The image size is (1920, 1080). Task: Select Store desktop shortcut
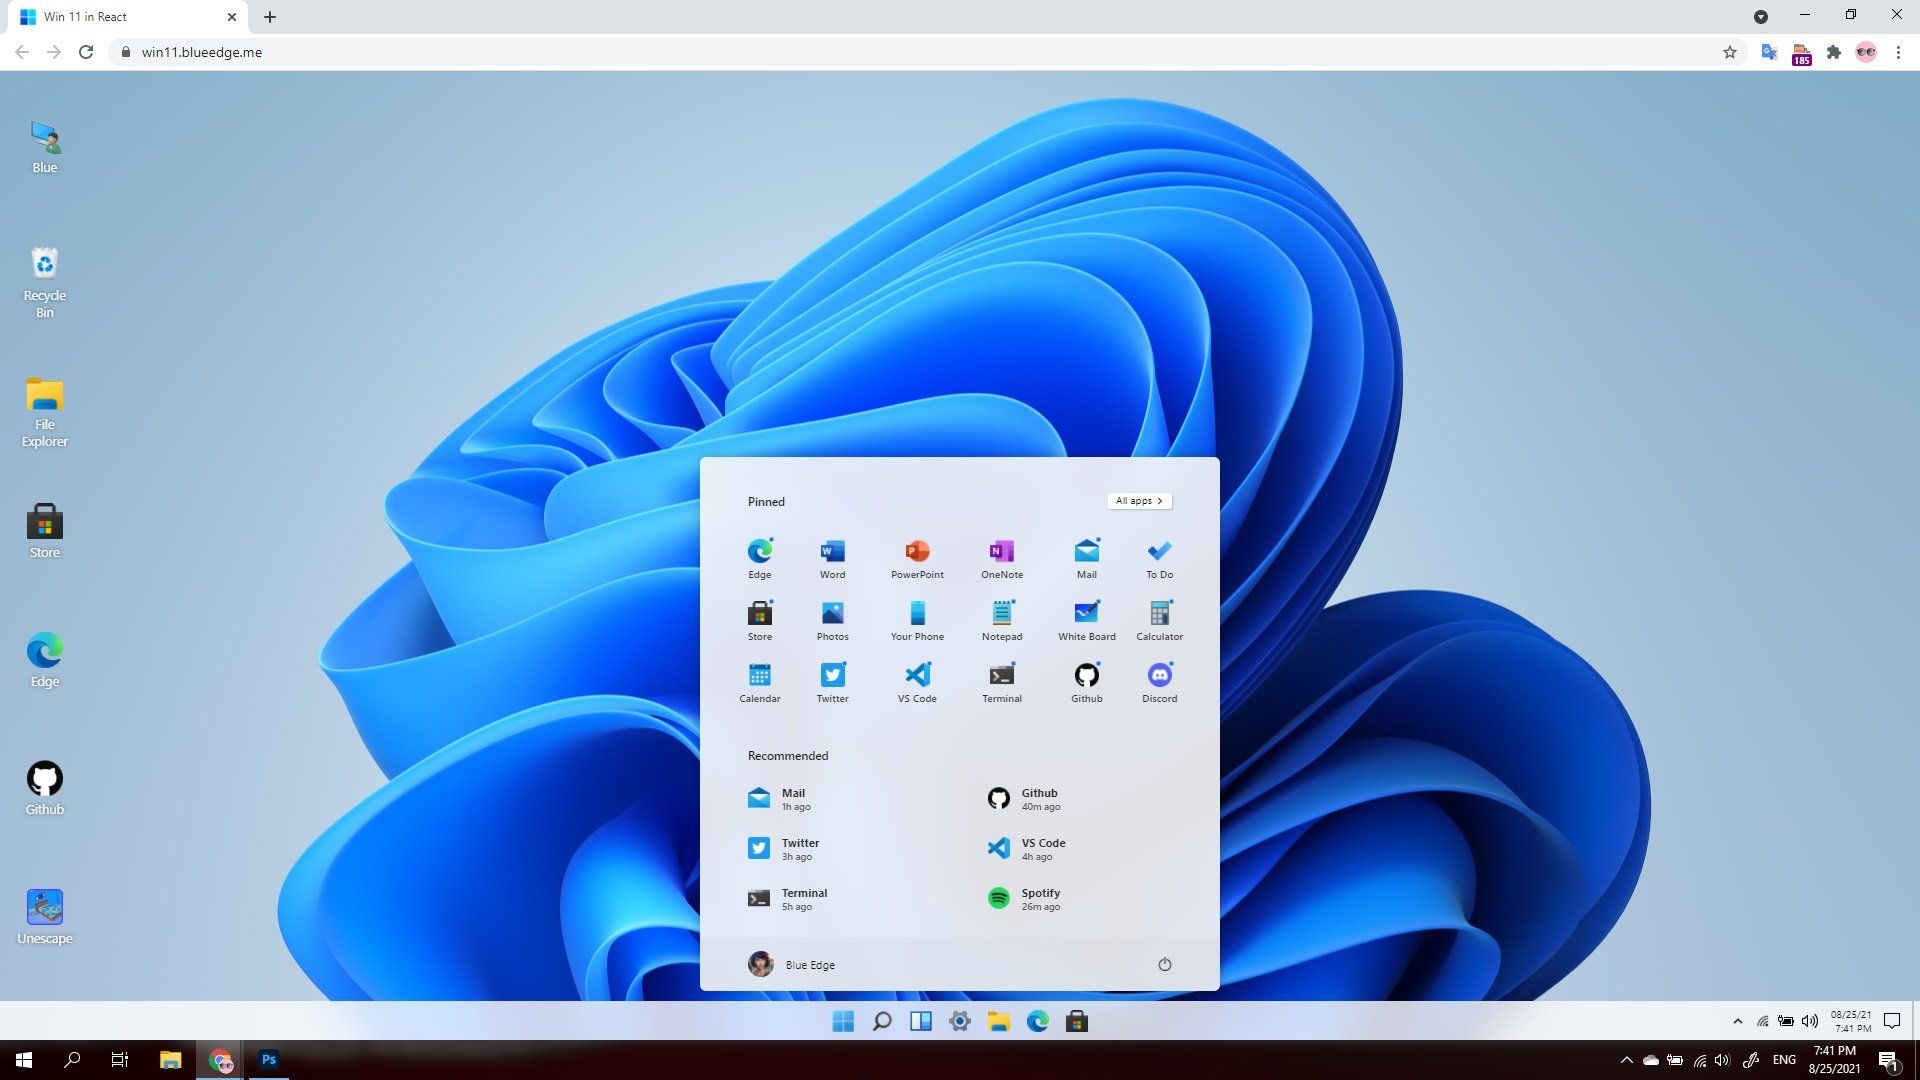pos(45,531)
